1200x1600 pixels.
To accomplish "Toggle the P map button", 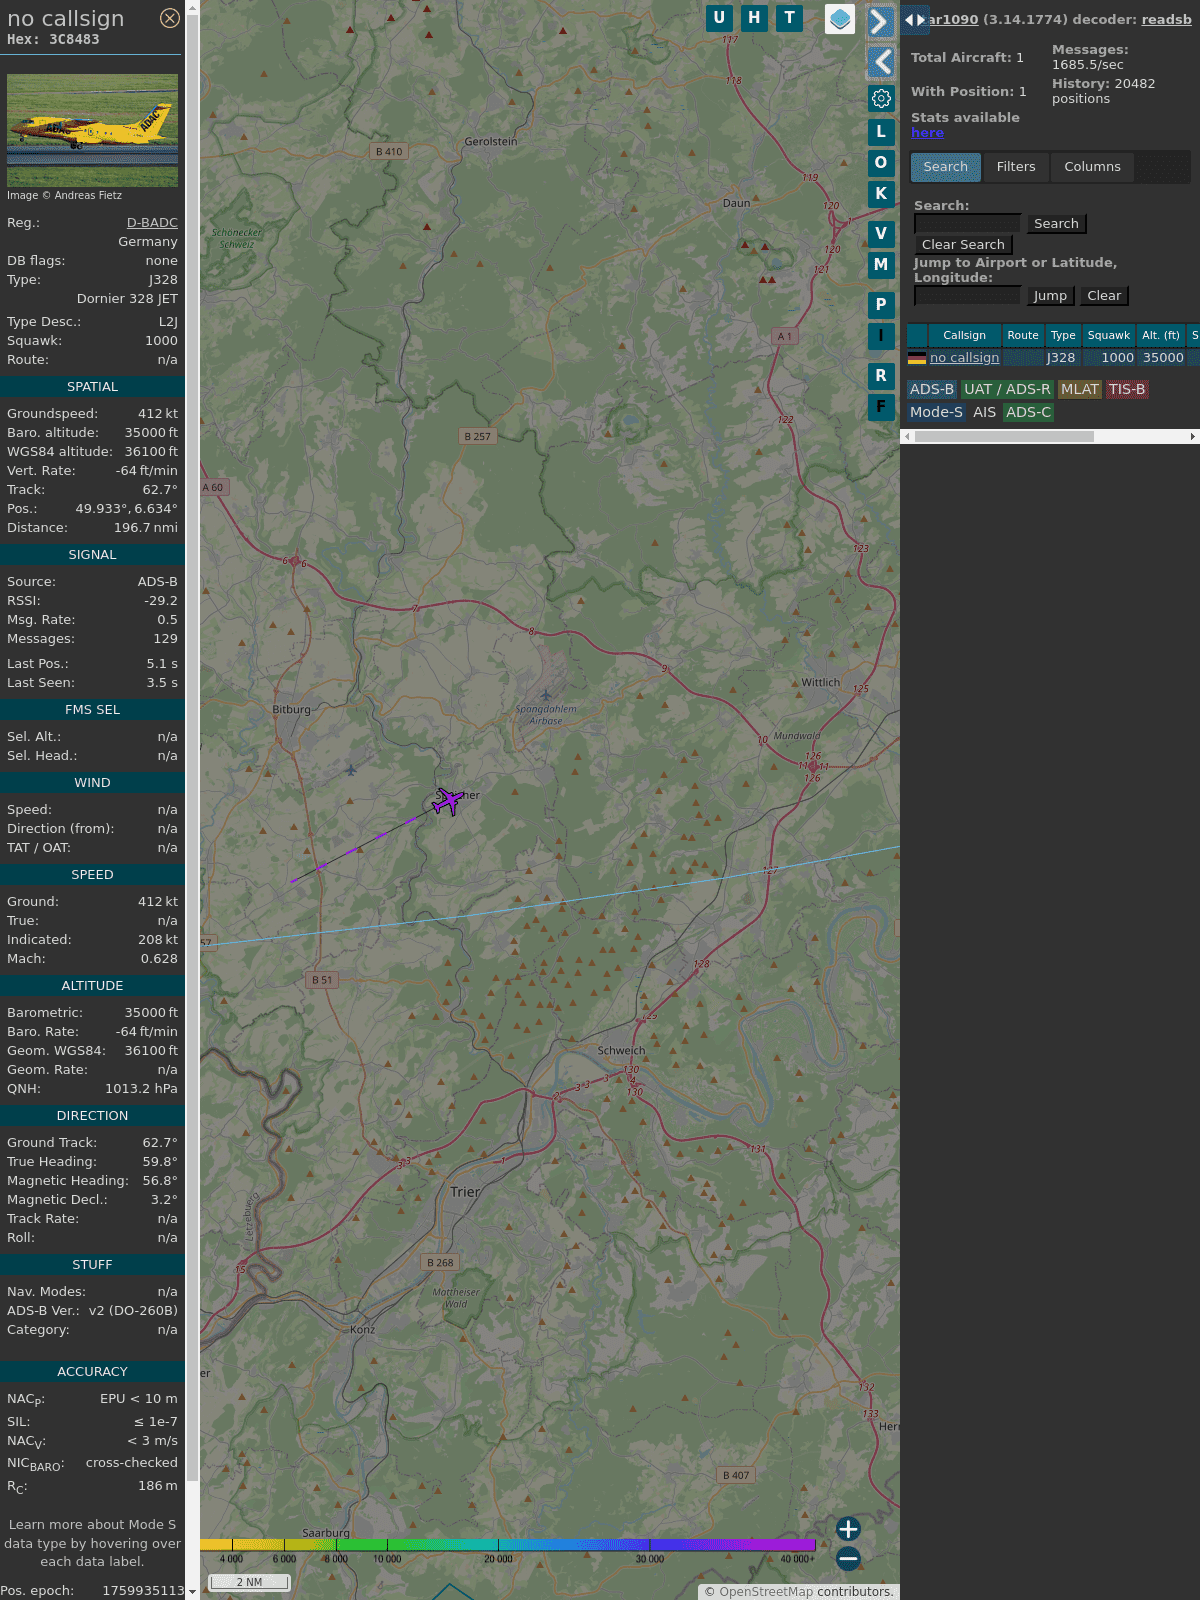I will pos(881,305).
